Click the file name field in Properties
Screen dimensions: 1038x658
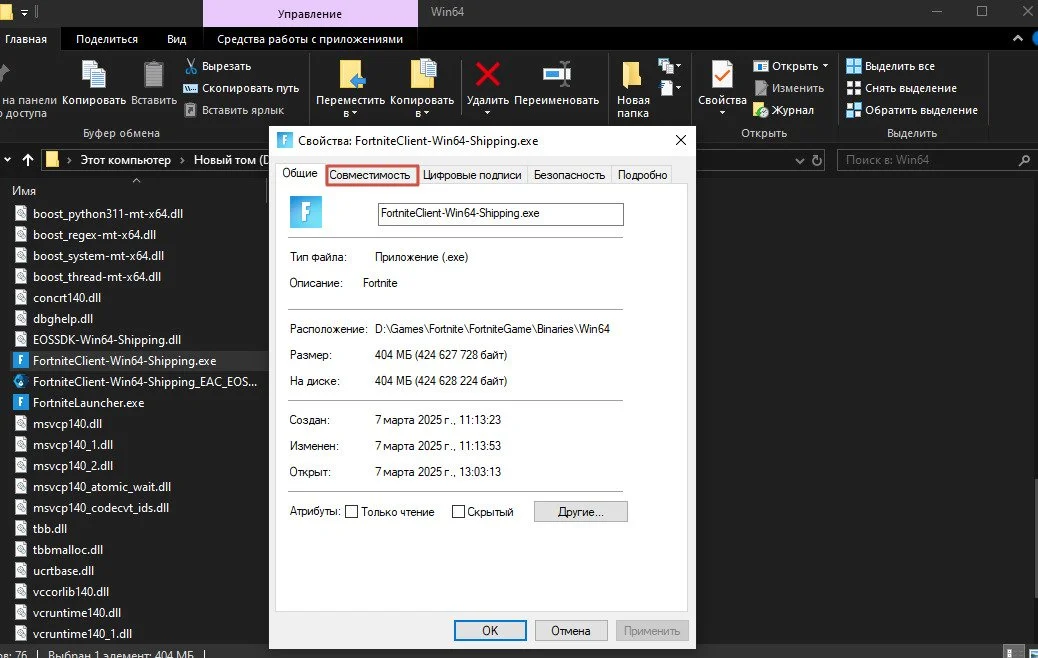tap(500, 214)
